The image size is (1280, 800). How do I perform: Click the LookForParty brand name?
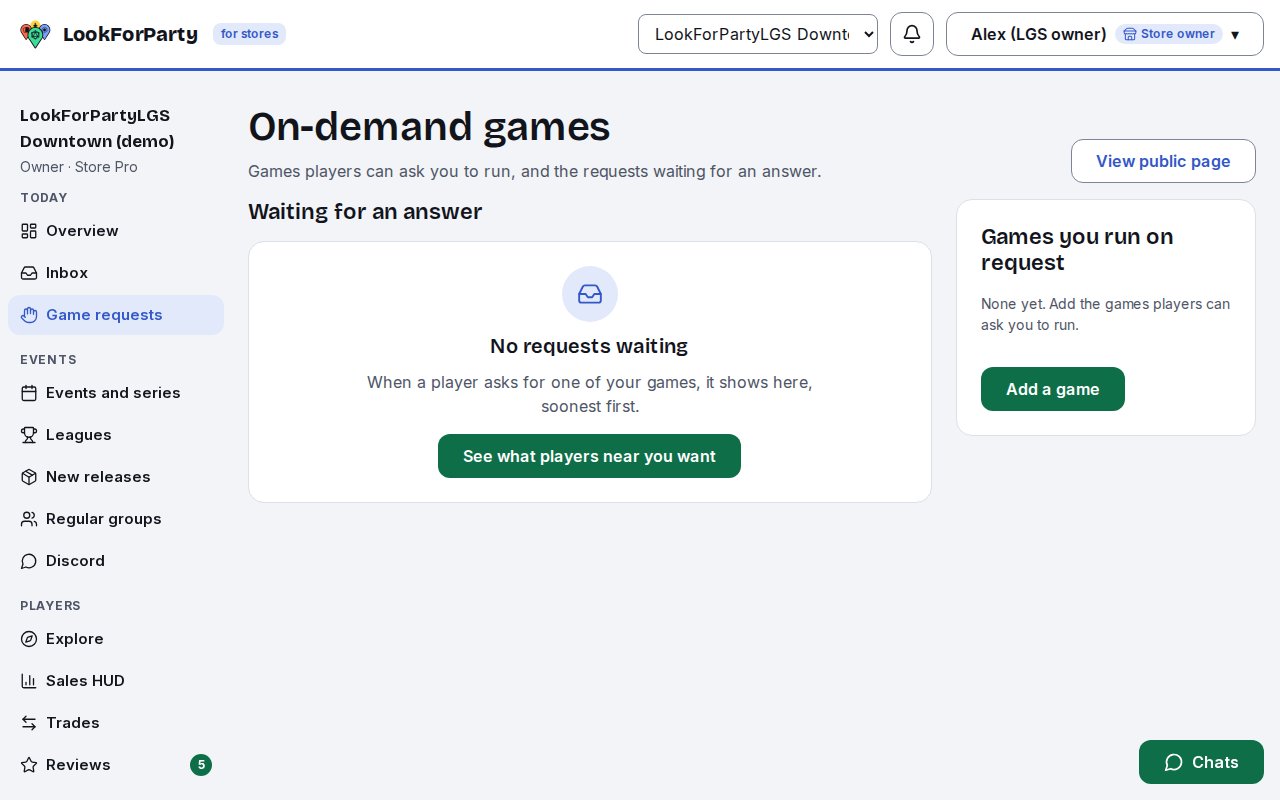(130, 34)
